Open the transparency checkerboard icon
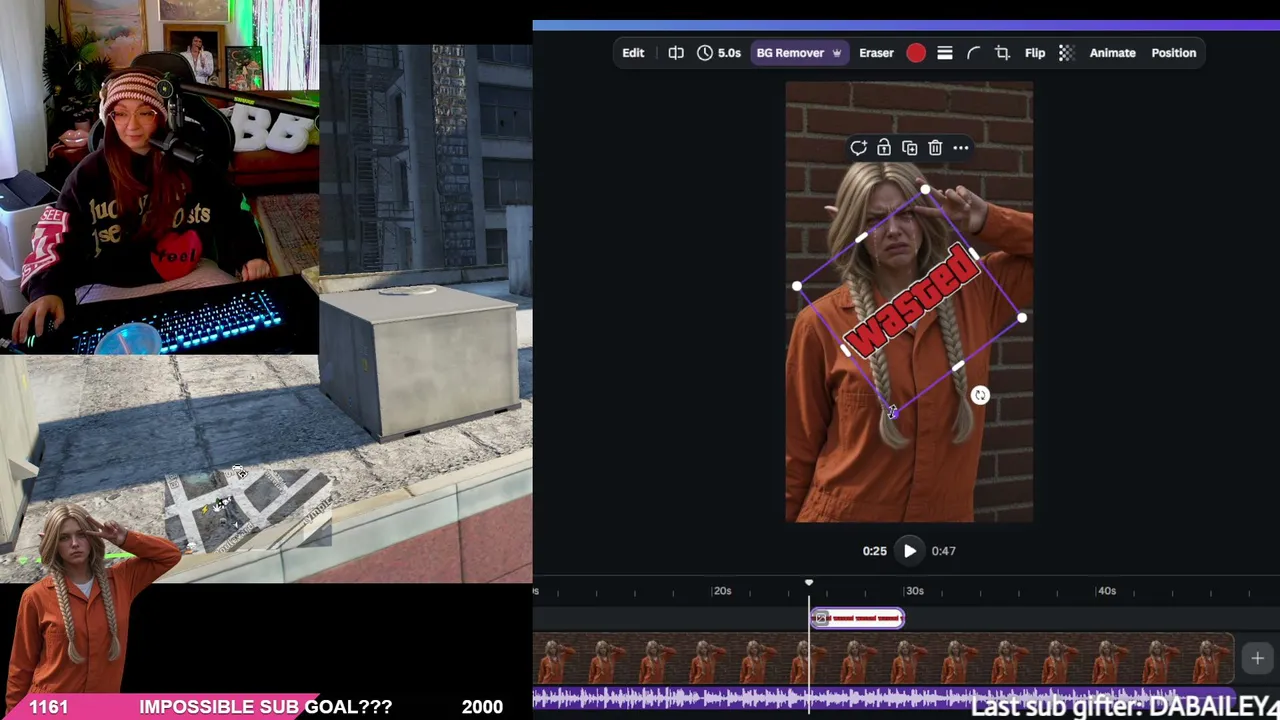1280x720 pixels. 1066,53
